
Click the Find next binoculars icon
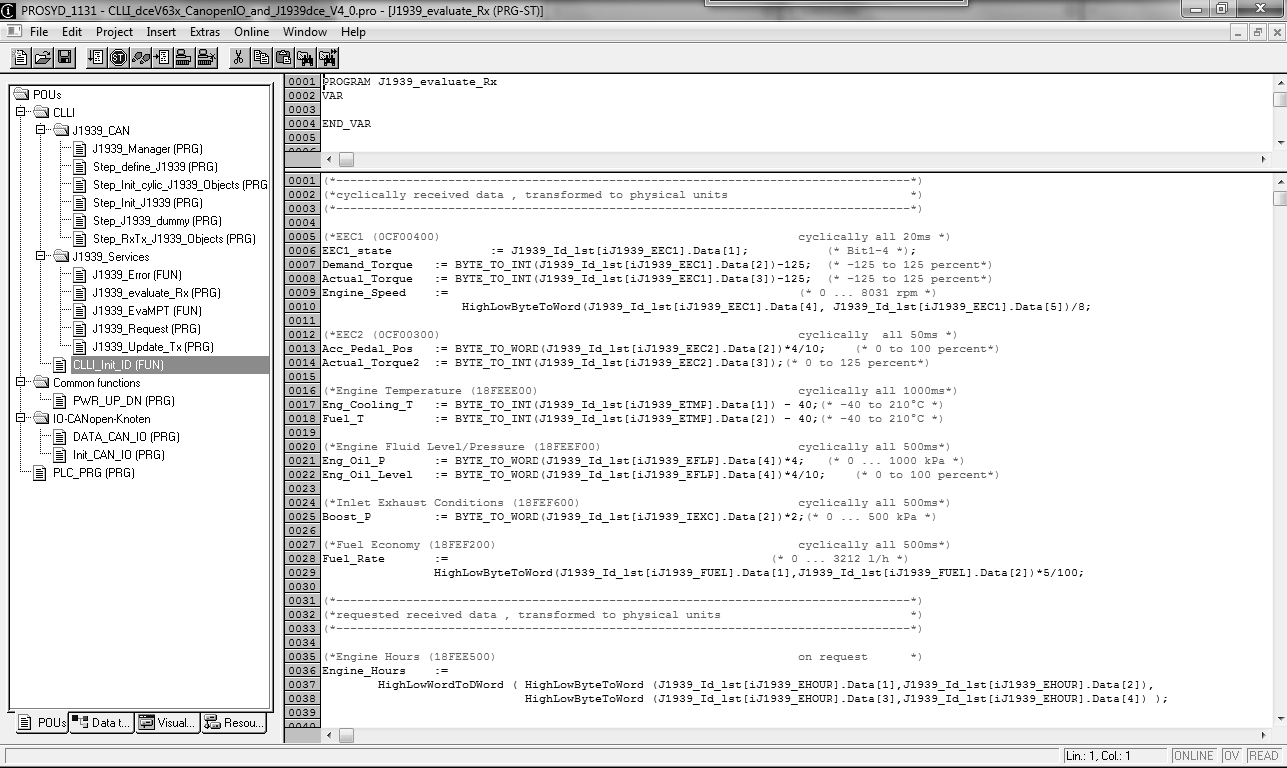[329, 57]
